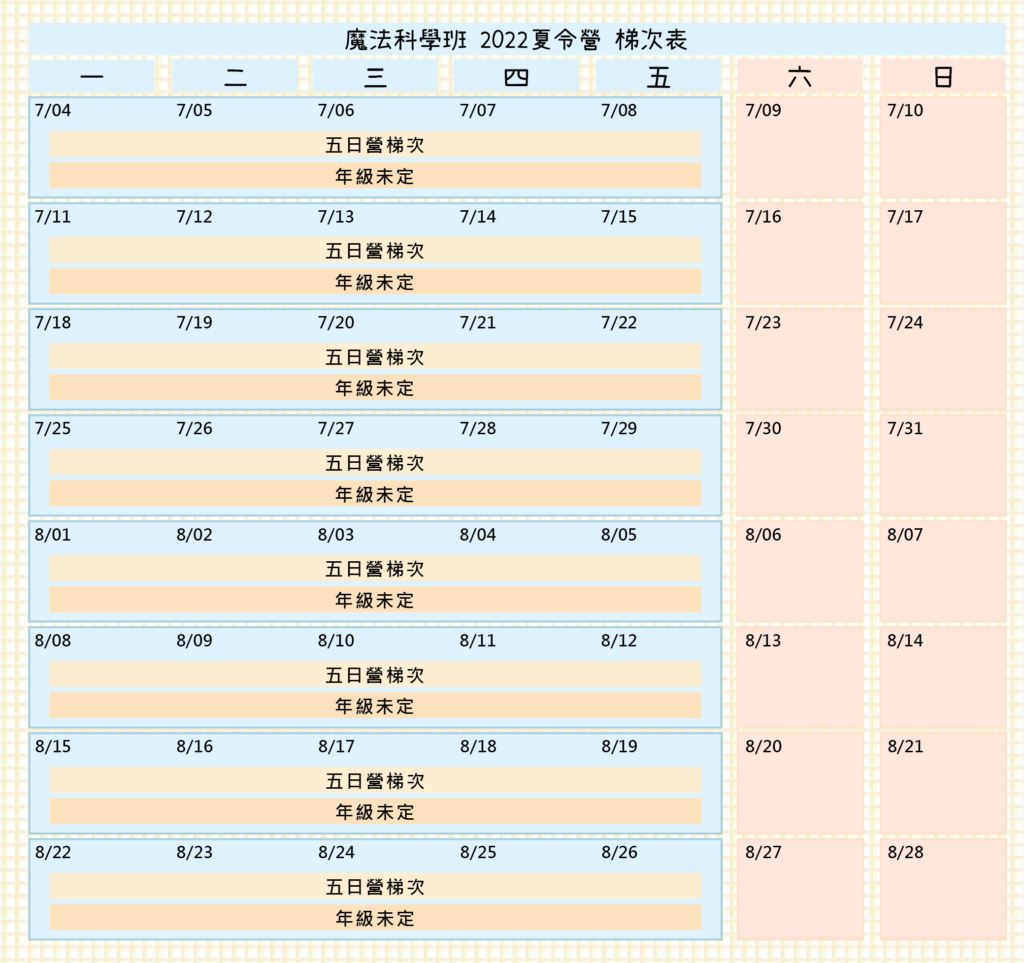Click the date 7/18

click(53, 323)
